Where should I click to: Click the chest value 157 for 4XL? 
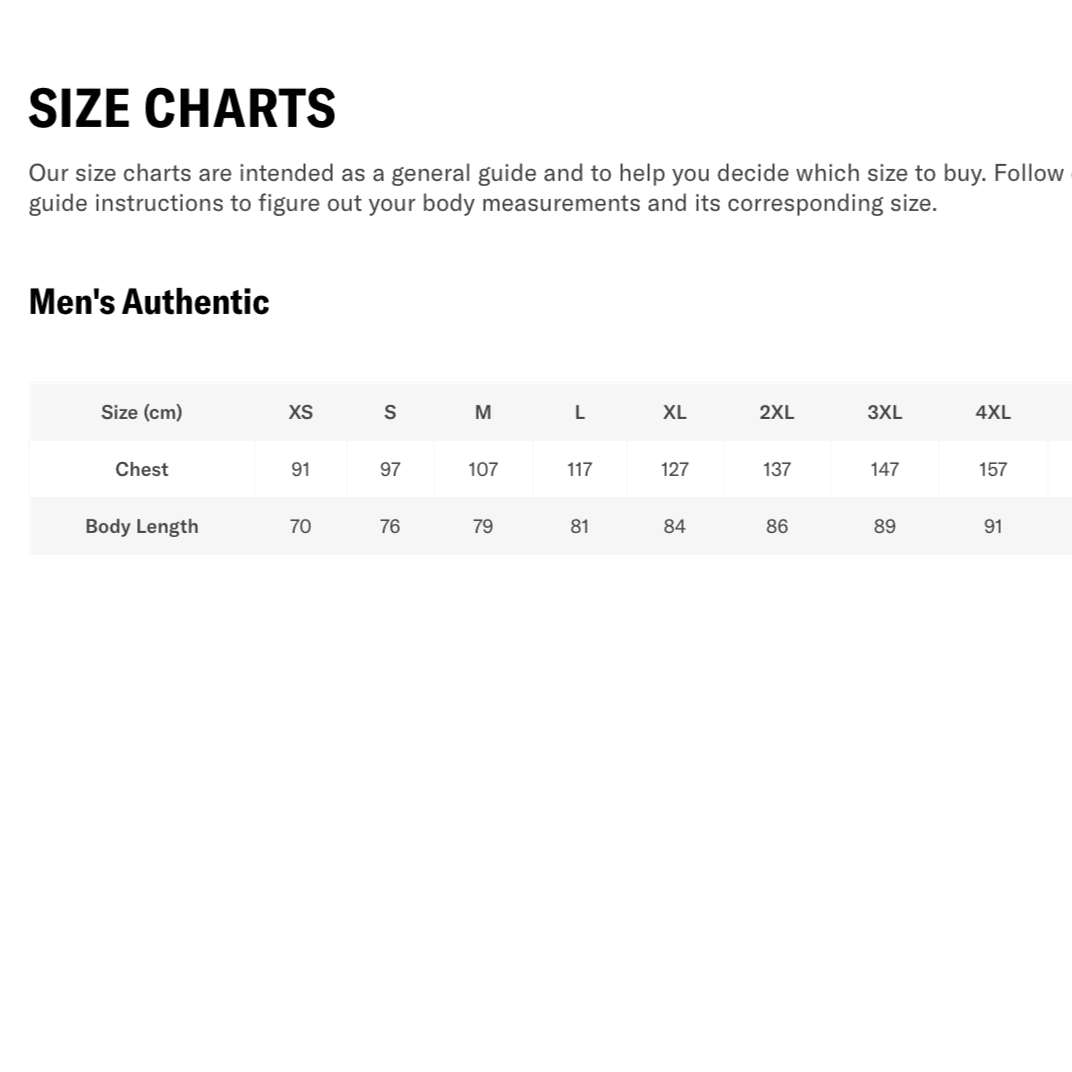pyautogui.click(x=993, y=469)
